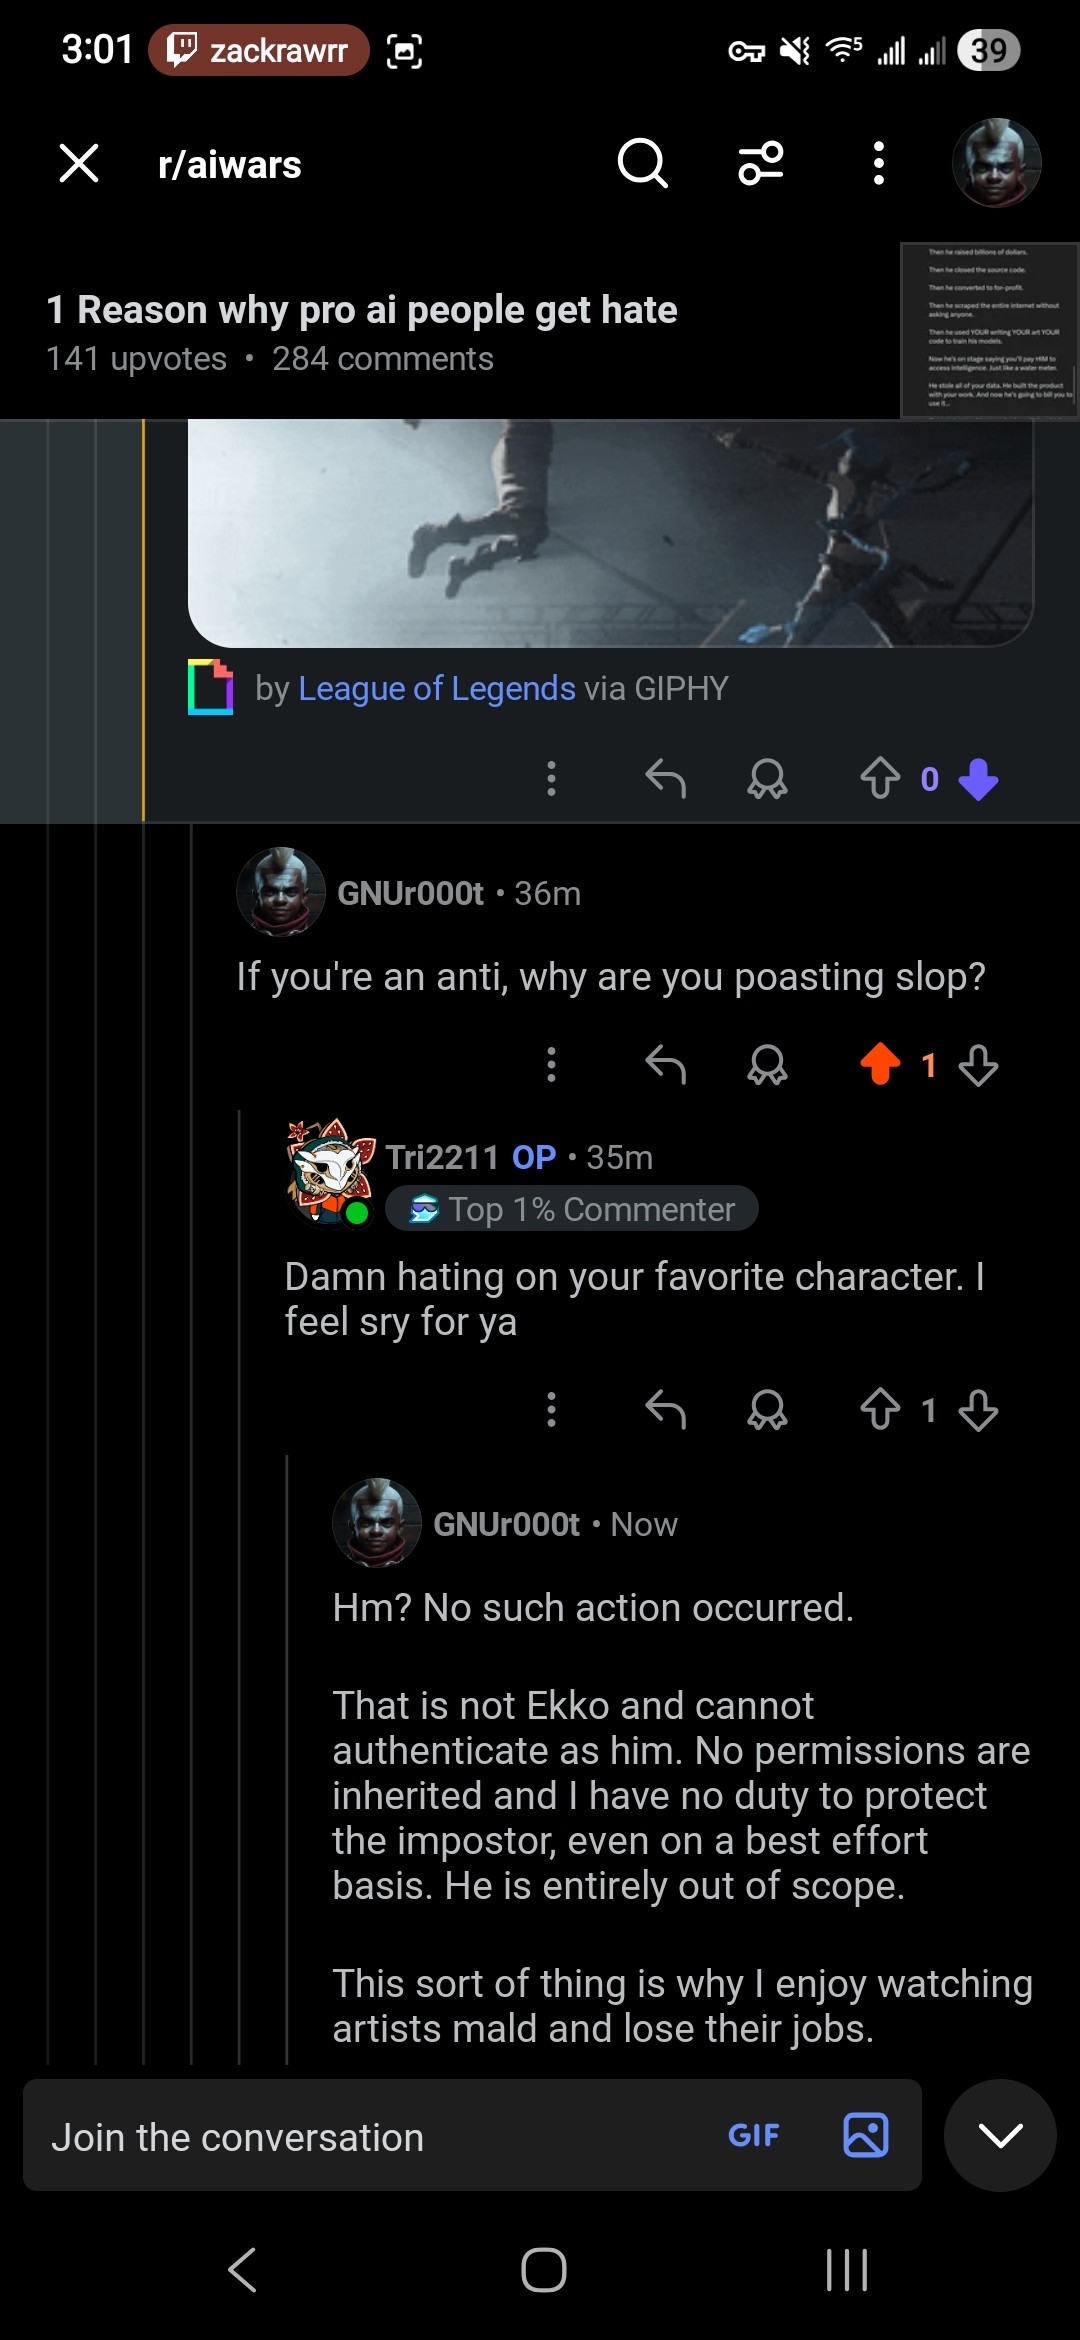Open the feed sort options icon

click(x=761, y=163)
